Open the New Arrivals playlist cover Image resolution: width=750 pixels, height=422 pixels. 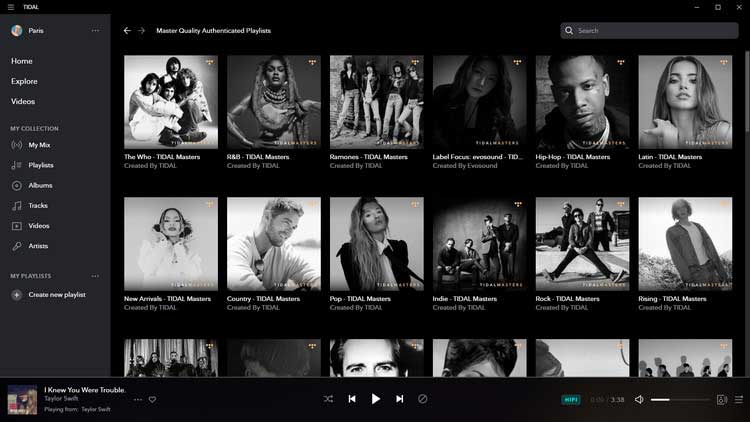click(x=171, y=244)
